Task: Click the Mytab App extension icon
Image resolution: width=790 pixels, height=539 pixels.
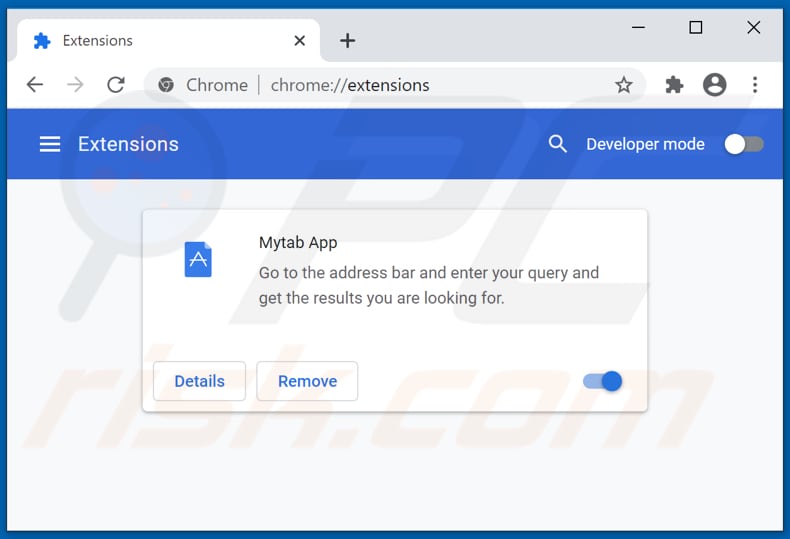Action: [x=198, y=259]
